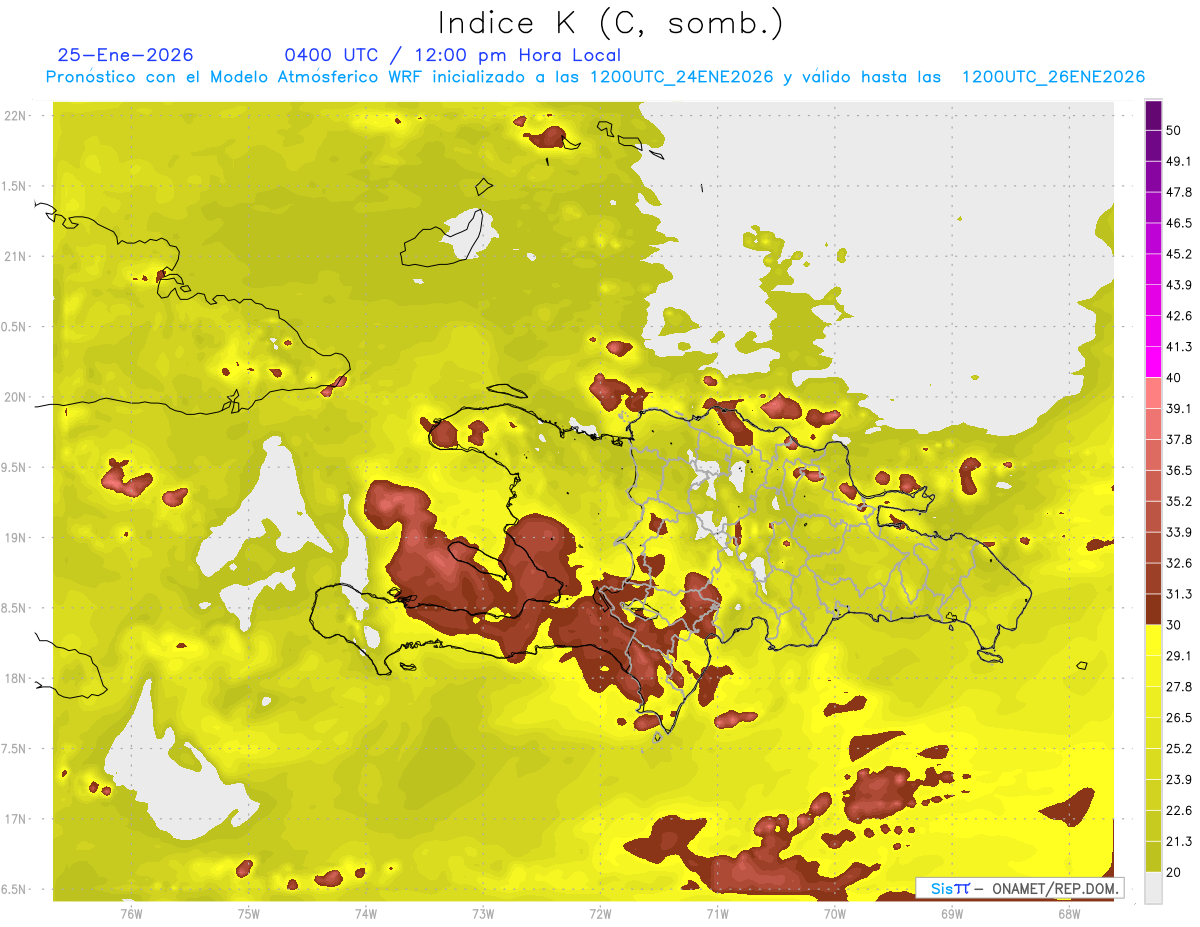Image resolution: width=1200 pixels, height=927 pixels.
Task: Click the latitude label '21N'
Action: (x=16, y=256)
